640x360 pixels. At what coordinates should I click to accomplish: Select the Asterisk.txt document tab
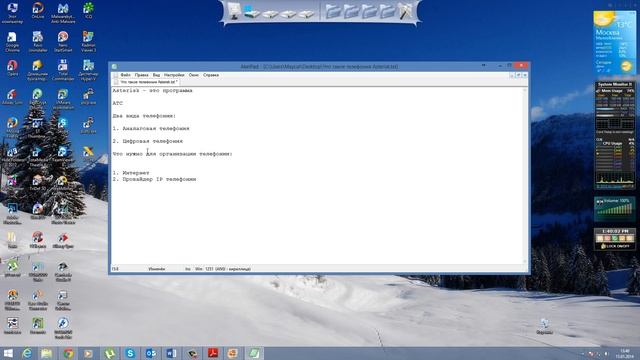146,82
